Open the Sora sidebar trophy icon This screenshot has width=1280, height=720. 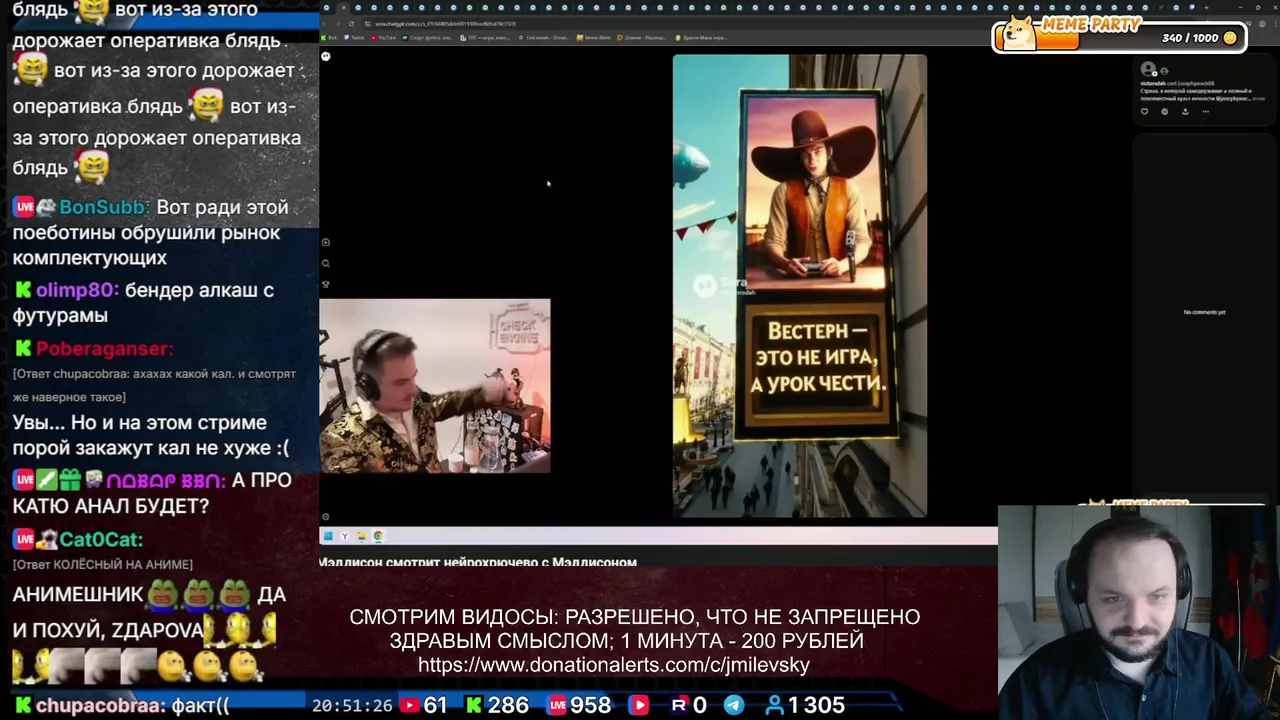[x=326, y=284]
